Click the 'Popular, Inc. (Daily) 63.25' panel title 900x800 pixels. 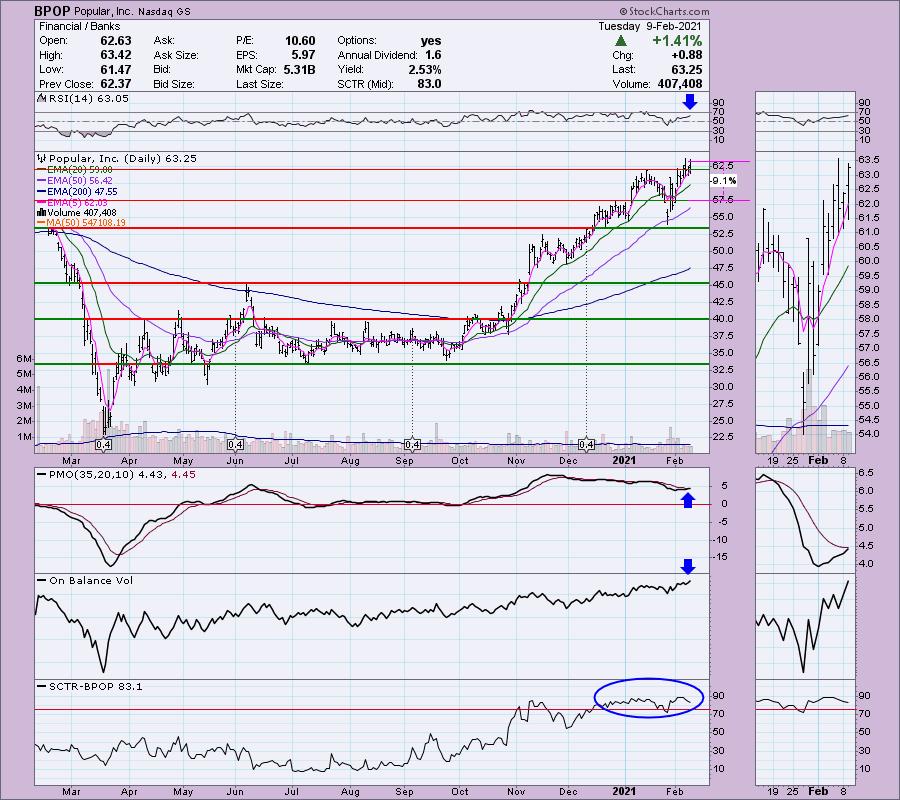point(123,158)
